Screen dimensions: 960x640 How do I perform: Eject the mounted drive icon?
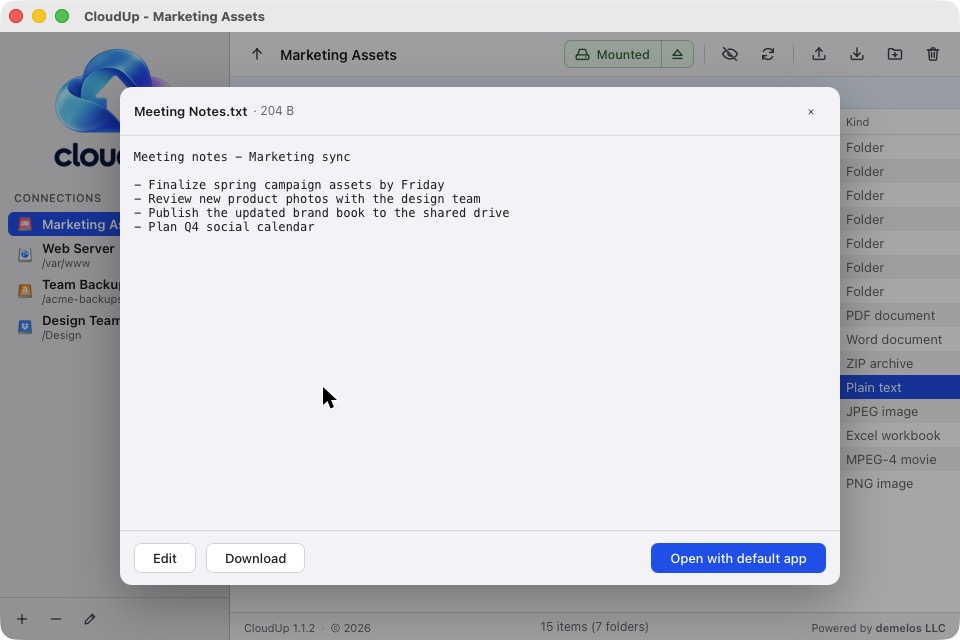click(677, 55)
